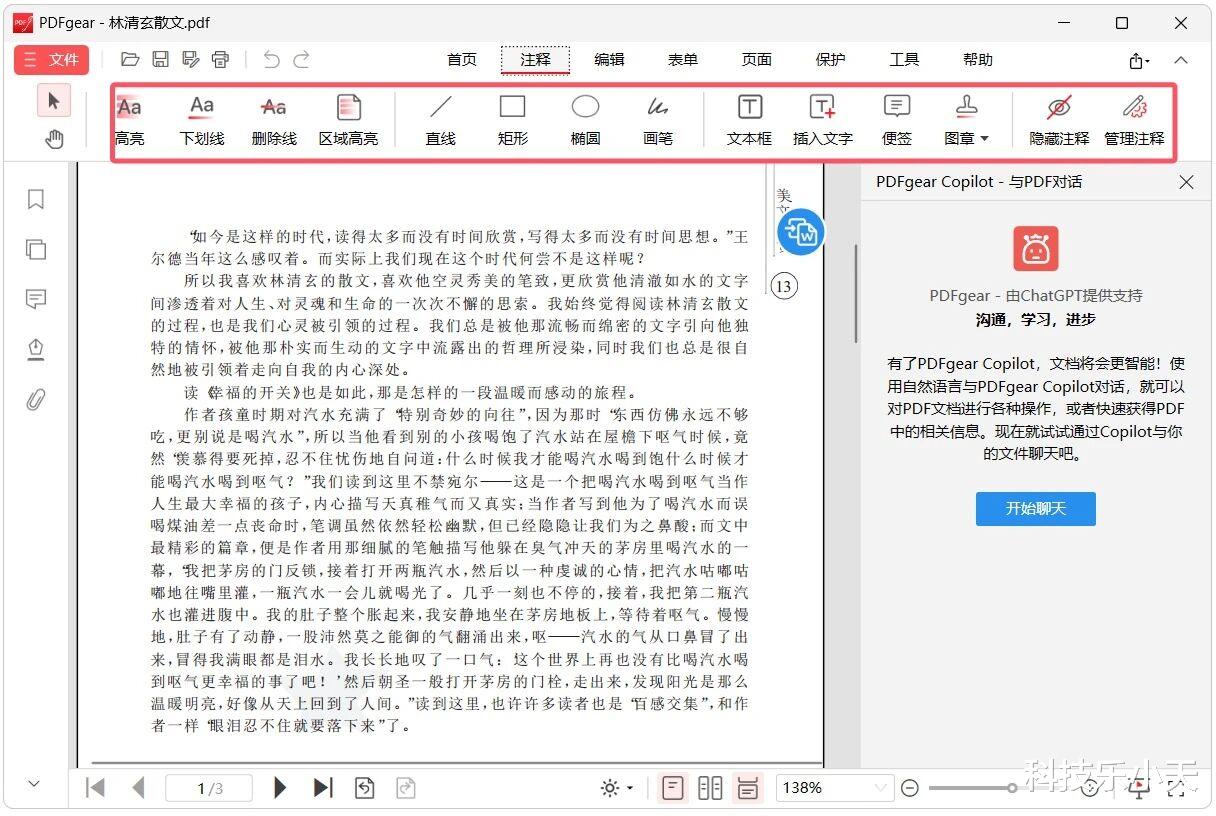Switch to single page view mode
This screenshot has width=1216, height=816.
[673, 788]
